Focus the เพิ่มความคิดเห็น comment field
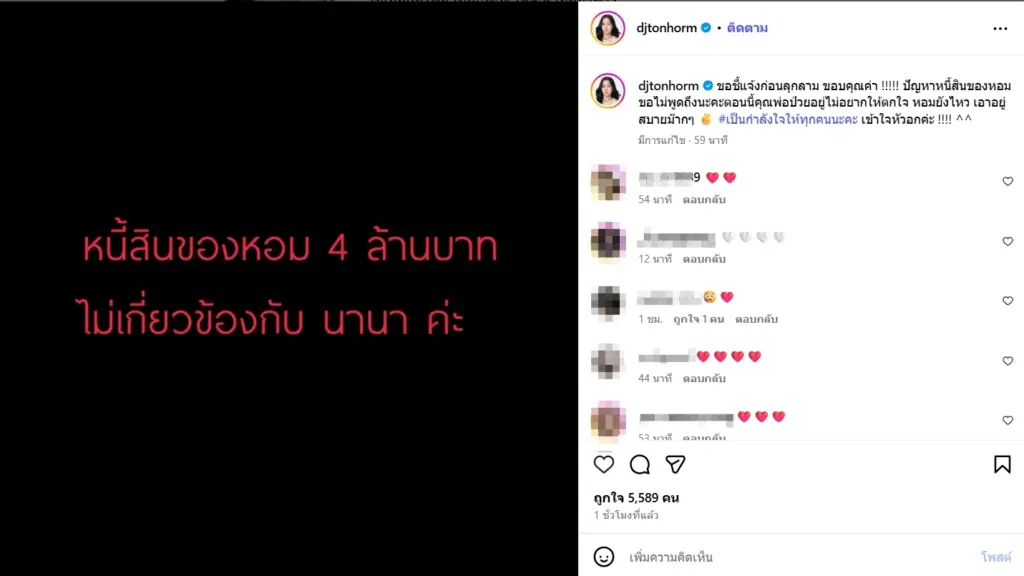 [797, 557]
